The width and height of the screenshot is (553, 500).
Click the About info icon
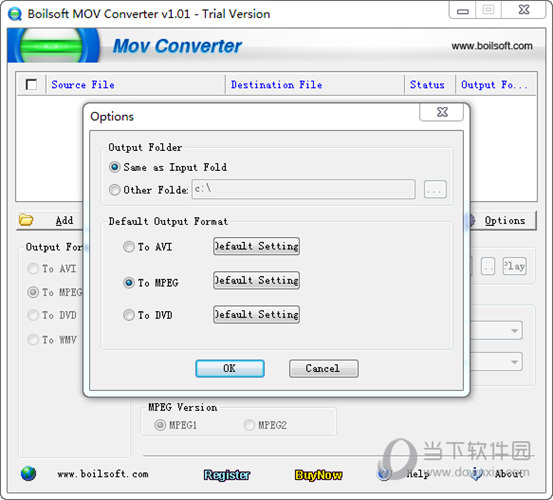[x=476, y=474]
